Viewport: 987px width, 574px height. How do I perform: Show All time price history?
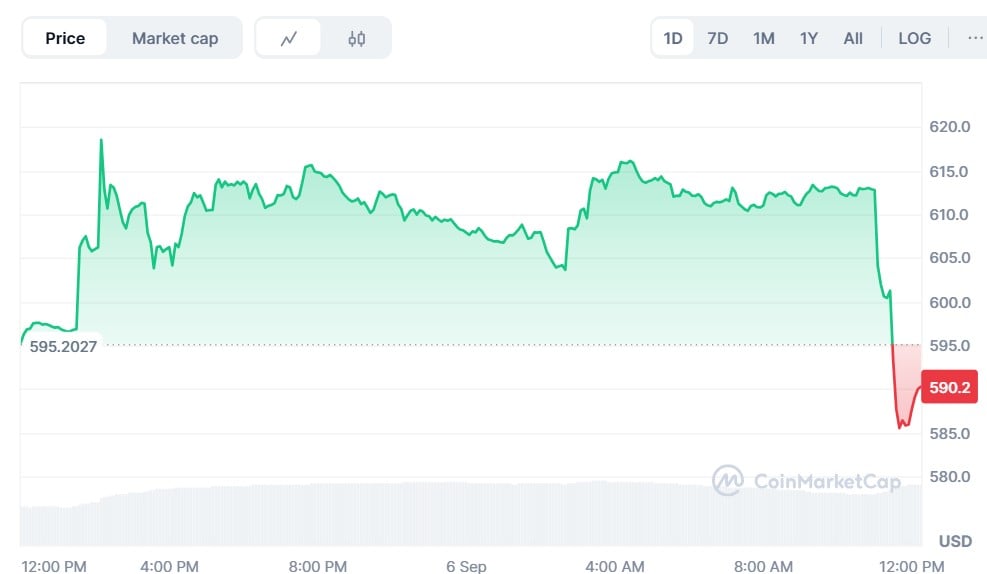[853, 38]
